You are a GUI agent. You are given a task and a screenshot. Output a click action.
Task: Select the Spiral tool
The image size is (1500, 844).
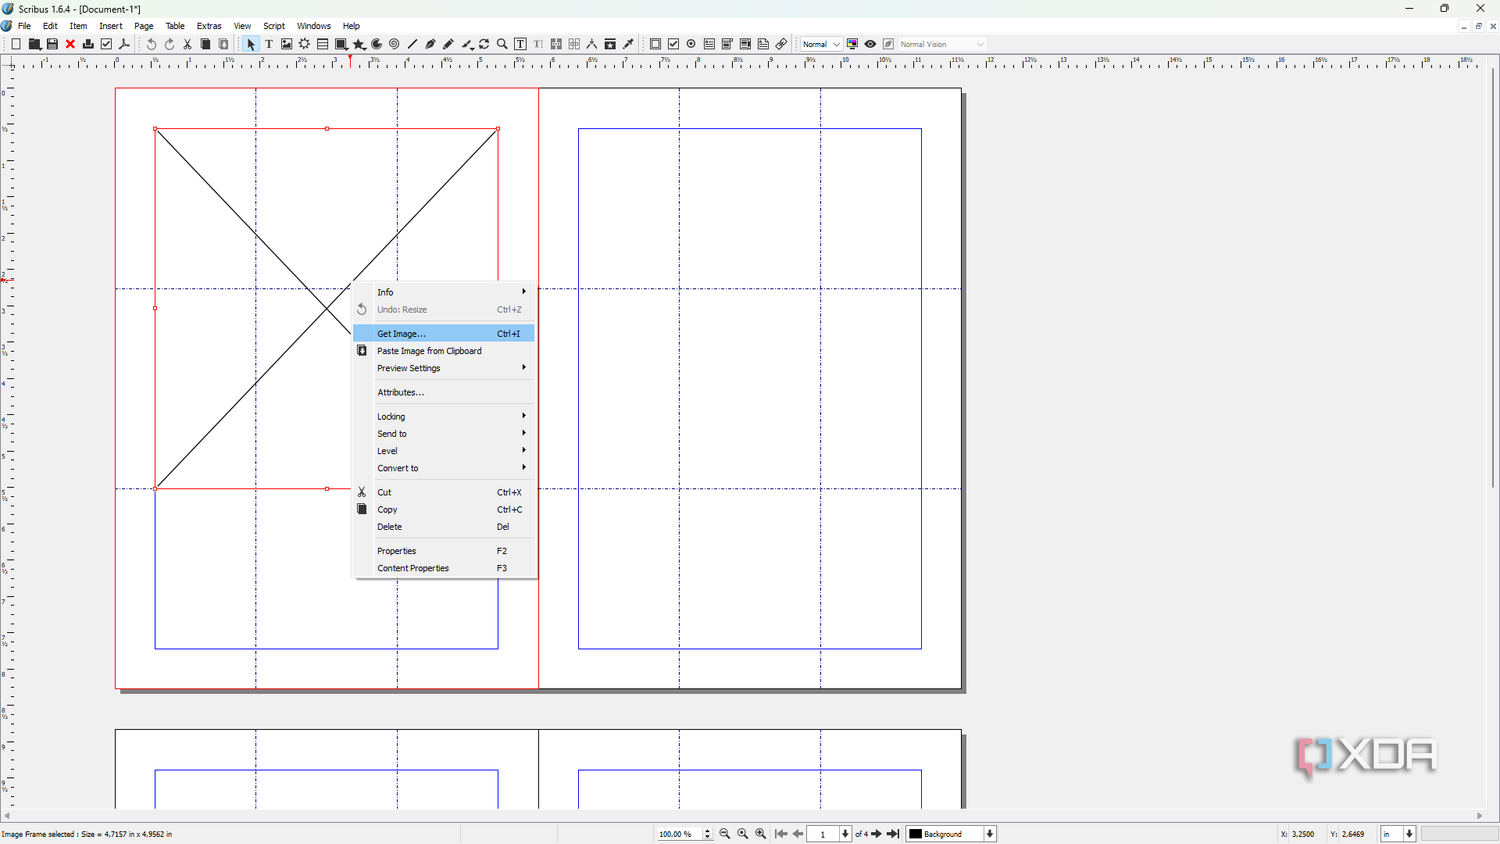pyautogui.click(x=395, y=44)
